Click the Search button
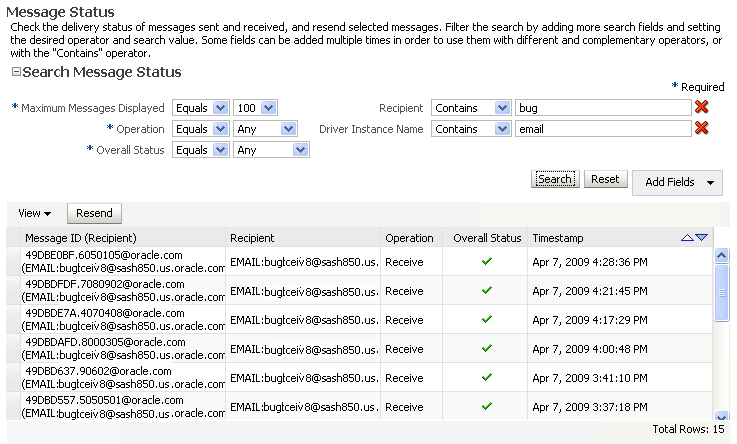 pyautogui.click(x=554, y=179)
